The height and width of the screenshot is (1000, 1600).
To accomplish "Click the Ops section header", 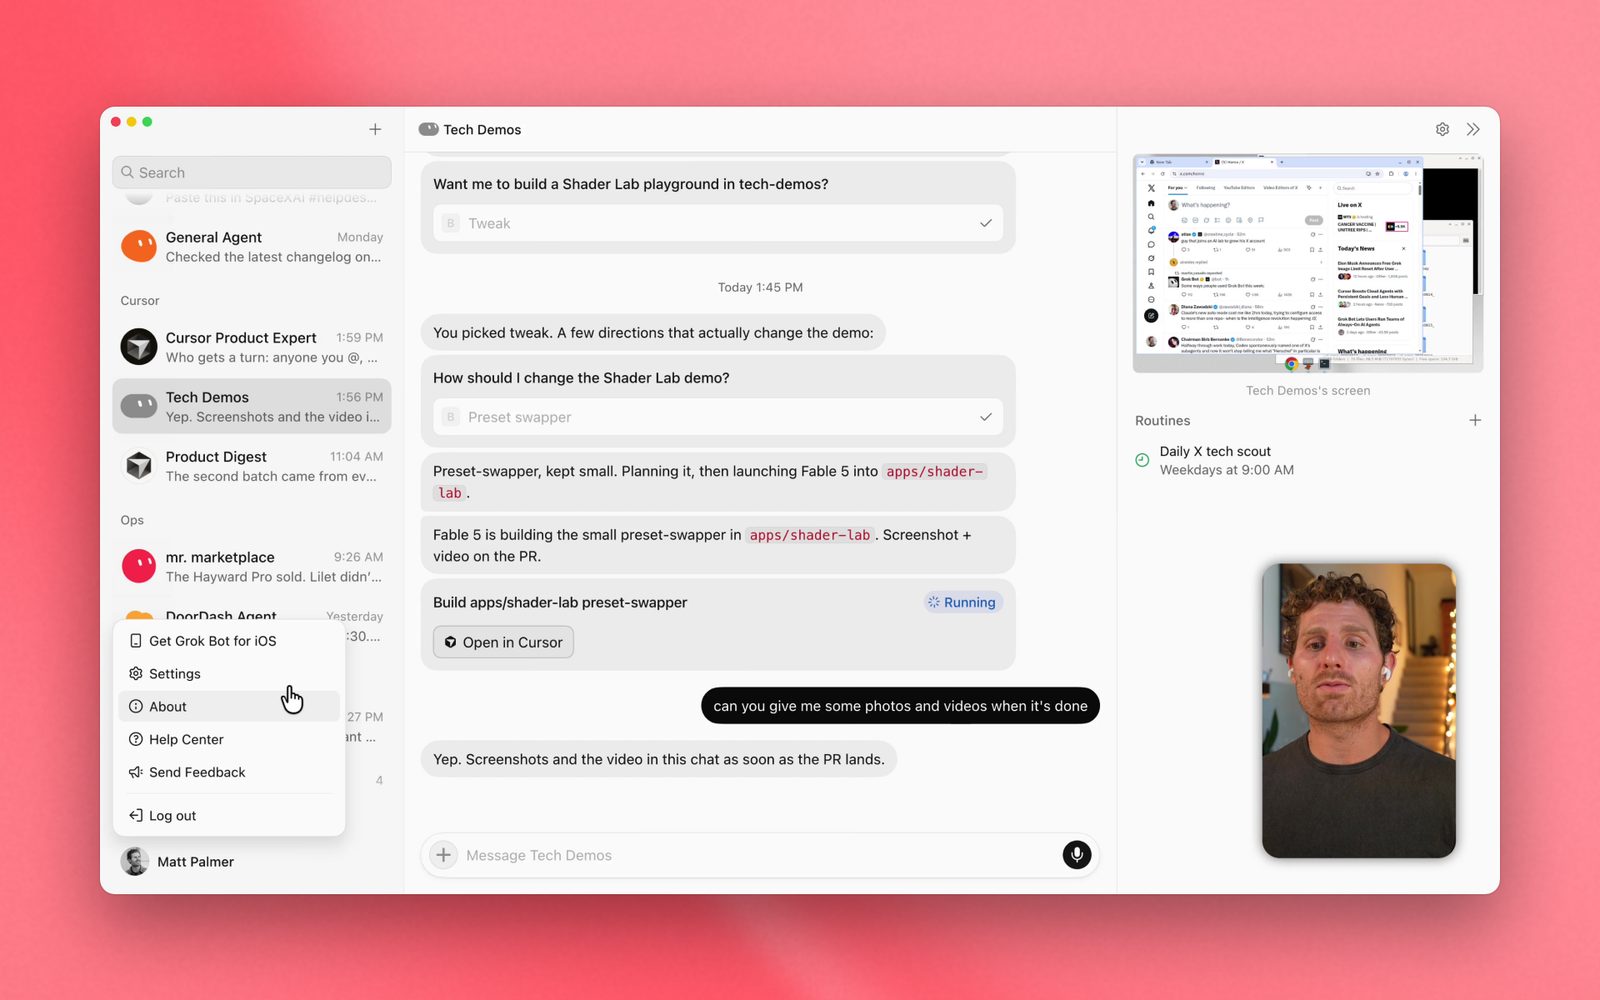I will [x=132, y=520].
